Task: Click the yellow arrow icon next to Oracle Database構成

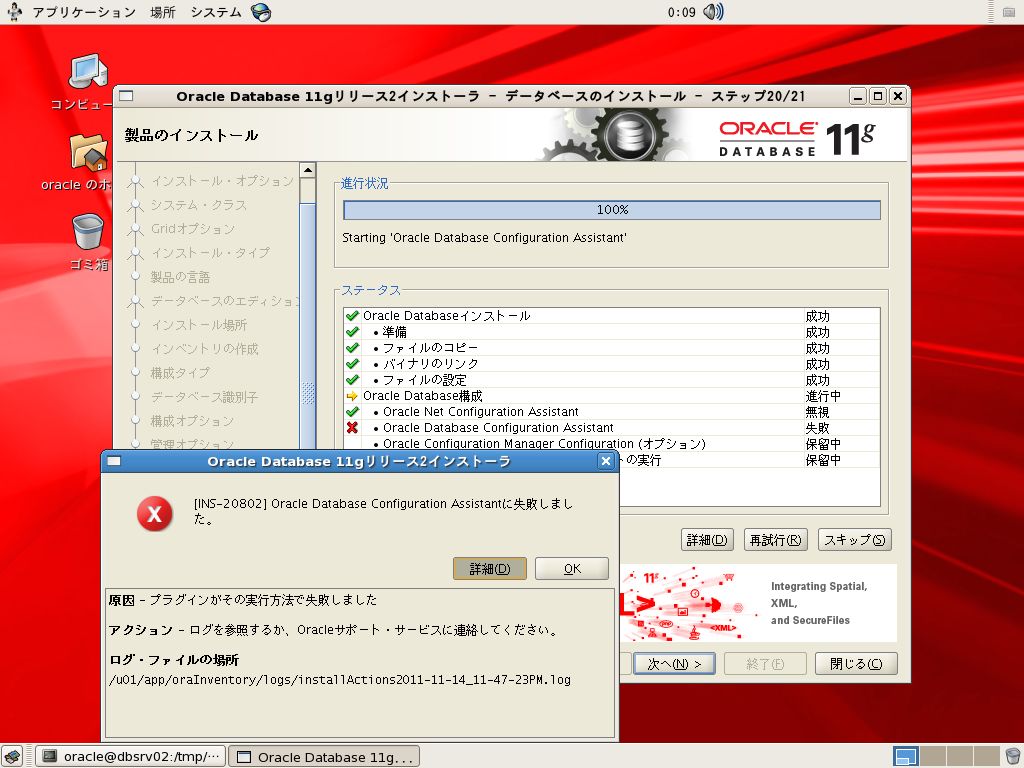Action: (x=353, y=396)
